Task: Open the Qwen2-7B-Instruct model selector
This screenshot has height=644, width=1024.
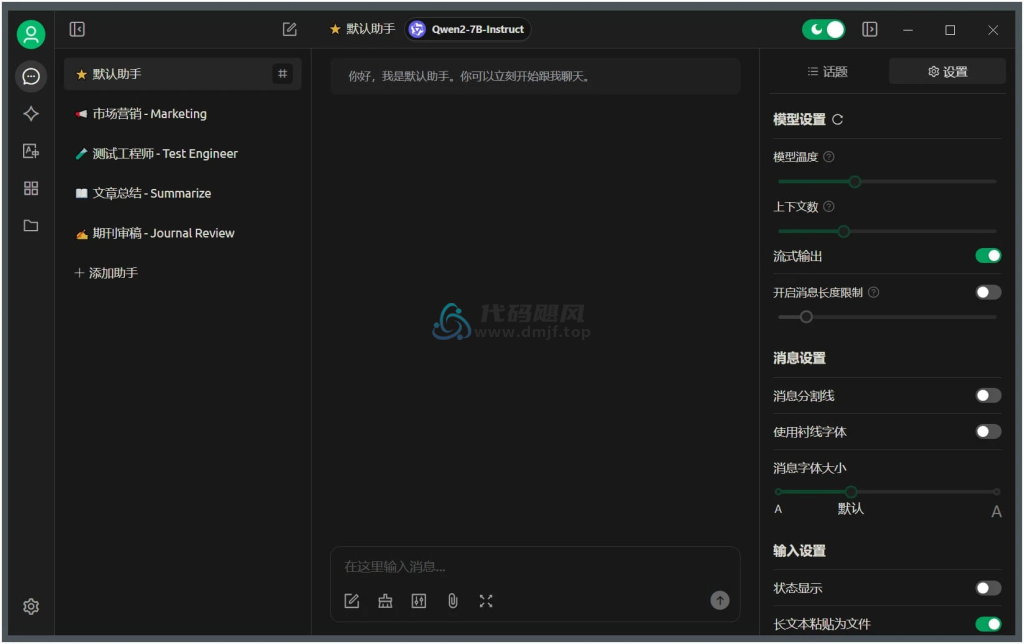Action: pos(468,29)
